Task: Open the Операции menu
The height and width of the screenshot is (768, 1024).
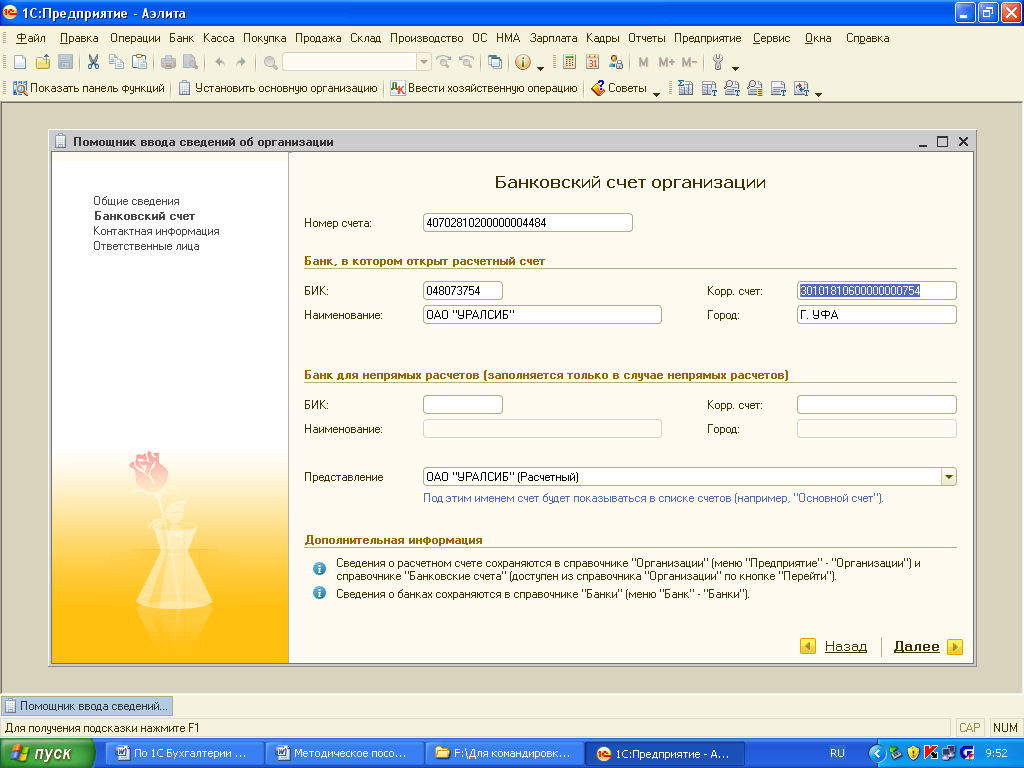Action: pos(135,38)
